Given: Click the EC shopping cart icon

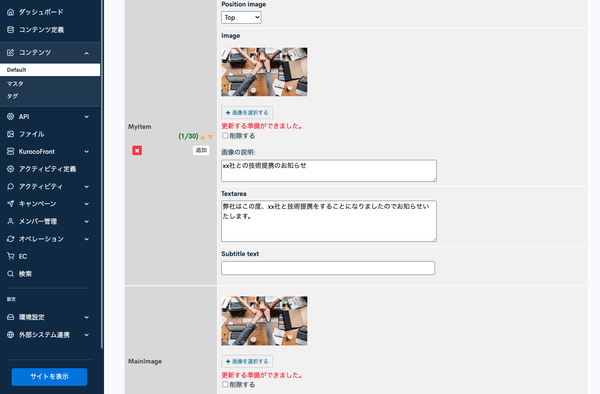Looking at the screenshot, I should [11, 256].
